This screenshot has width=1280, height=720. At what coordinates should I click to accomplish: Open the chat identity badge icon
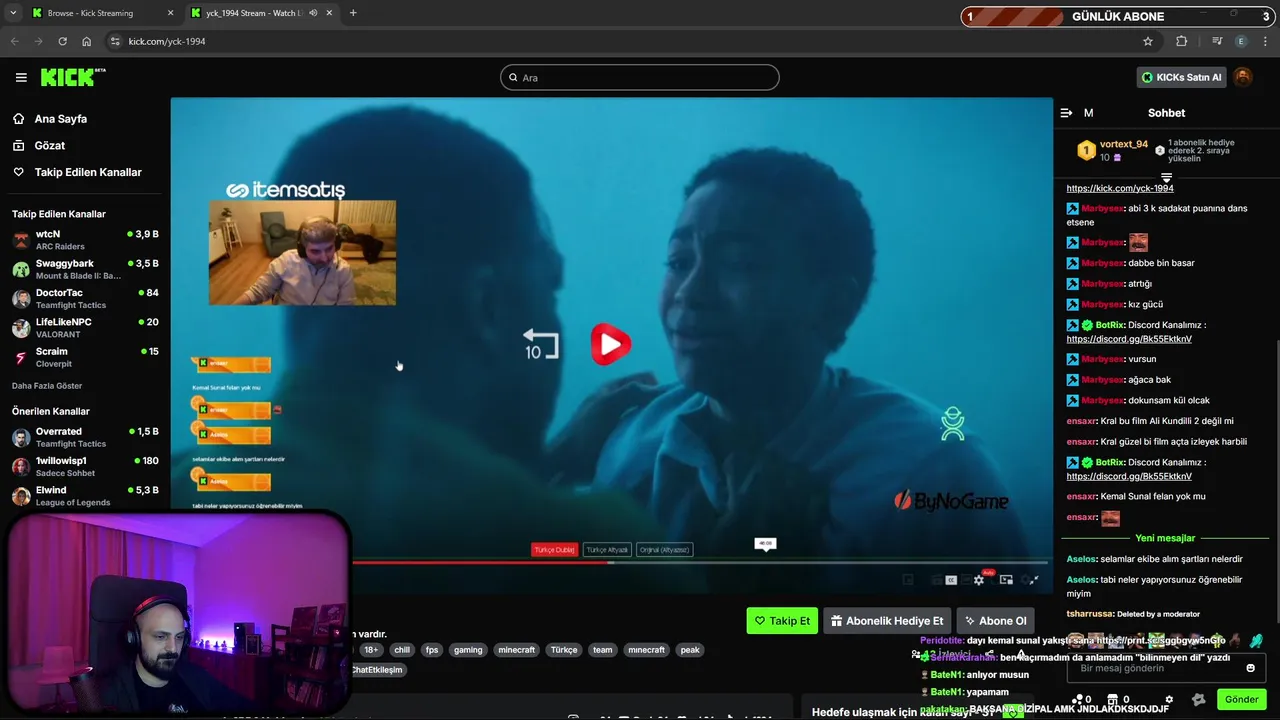tap(1198, 700)
